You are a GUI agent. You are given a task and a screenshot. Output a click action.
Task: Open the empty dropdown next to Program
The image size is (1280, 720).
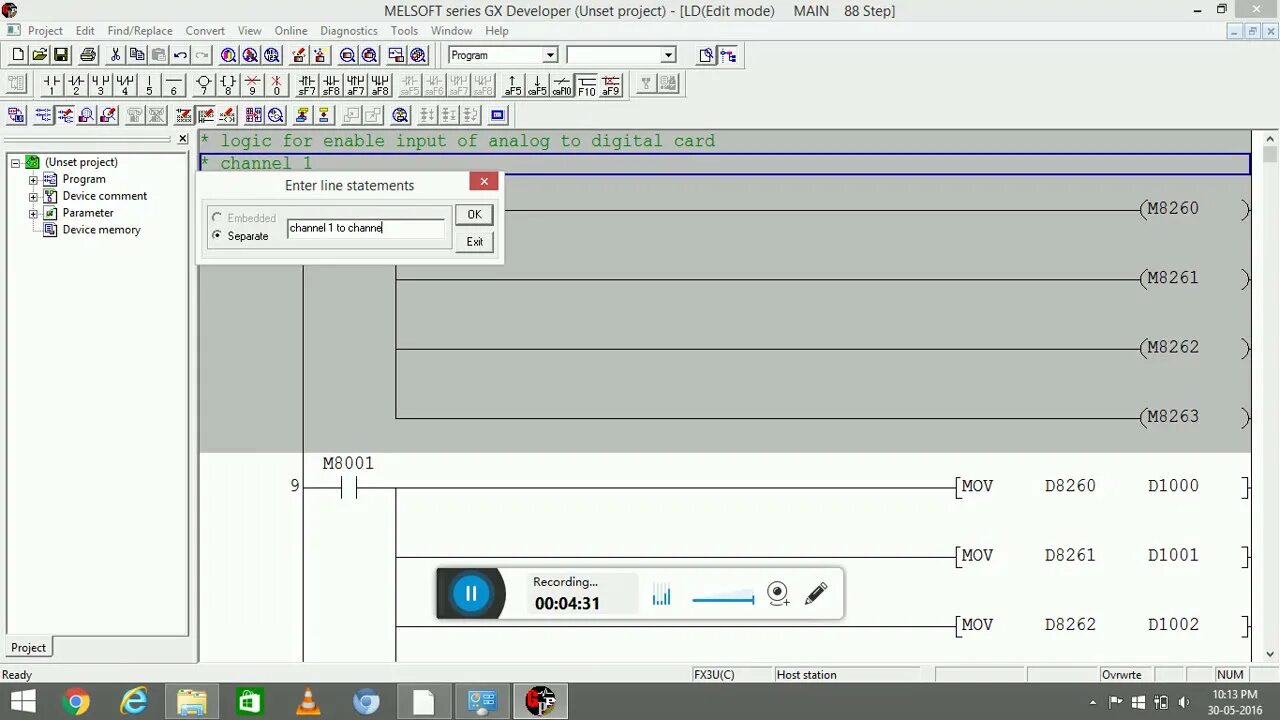[x=668, y=55]
